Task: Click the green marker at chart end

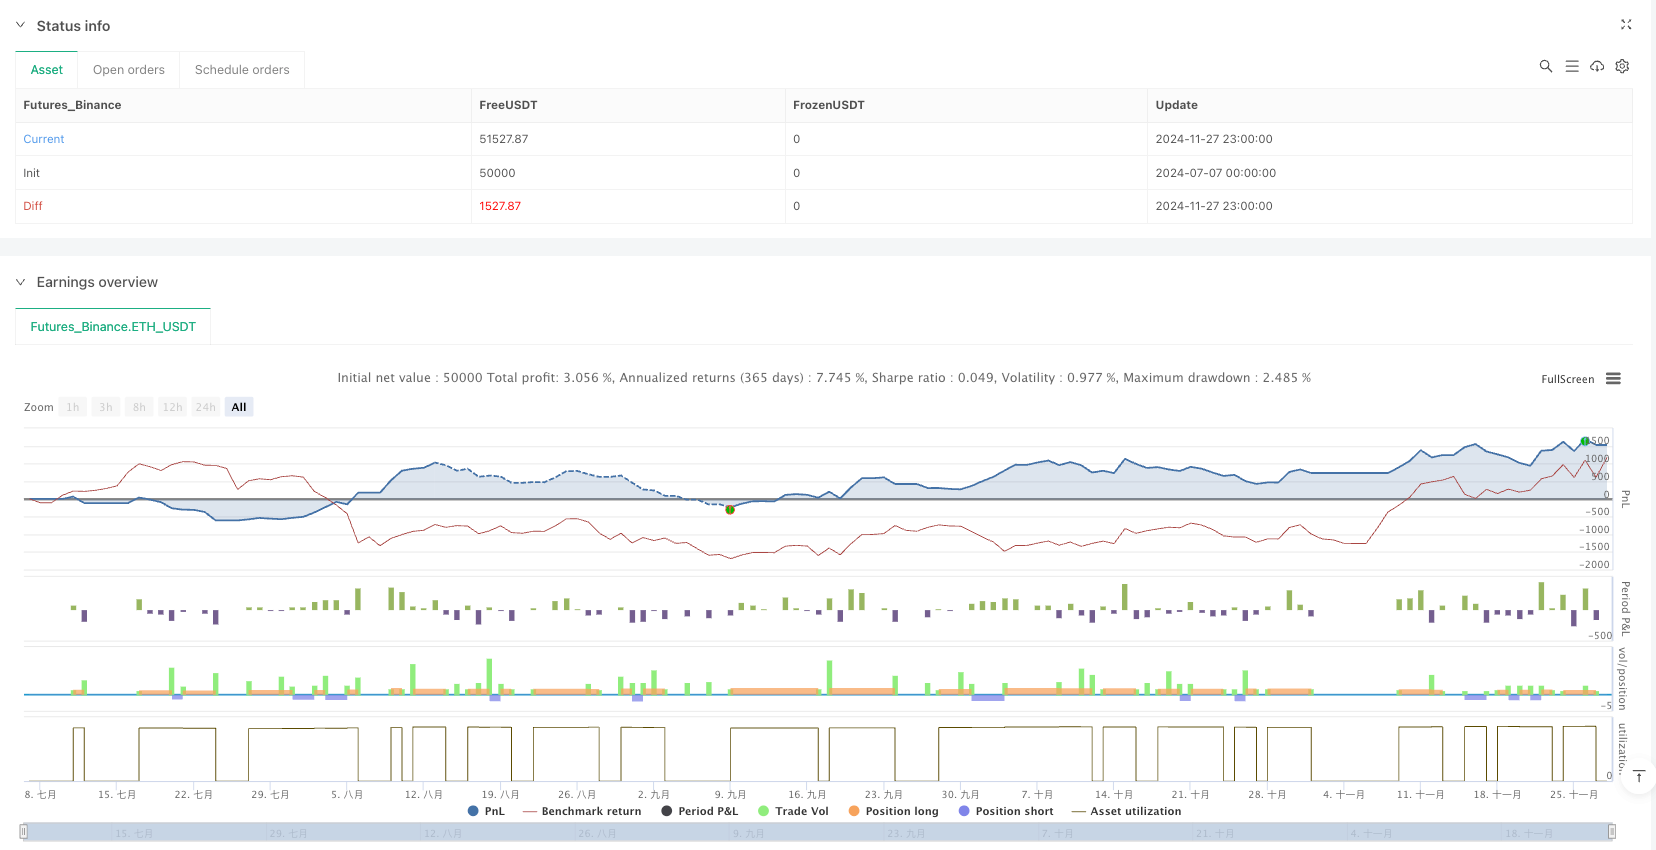Action: click(x=1585, y=441)
